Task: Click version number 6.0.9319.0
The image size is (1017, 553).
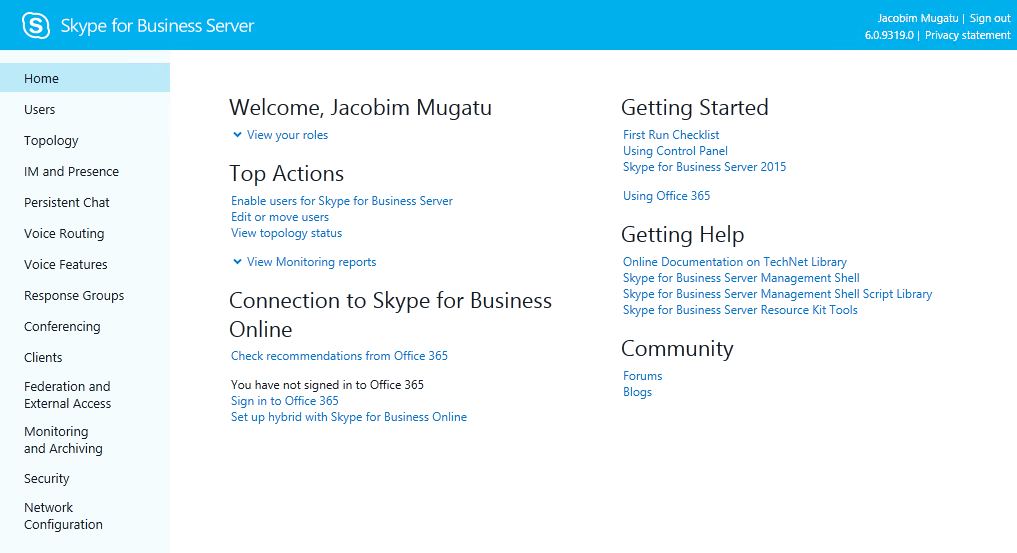Action: point(889,35)
